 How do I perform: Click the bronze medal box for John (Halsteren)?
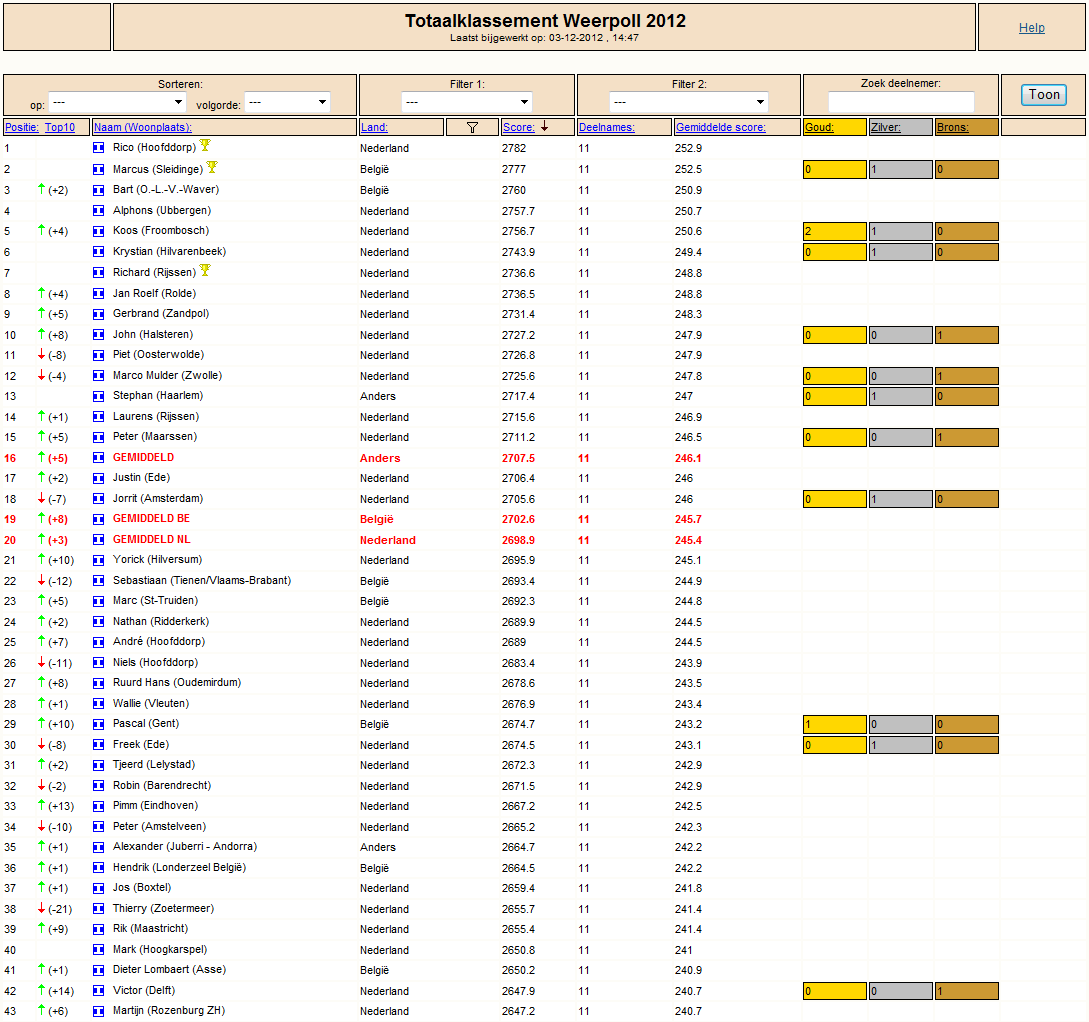pos(967,335)
